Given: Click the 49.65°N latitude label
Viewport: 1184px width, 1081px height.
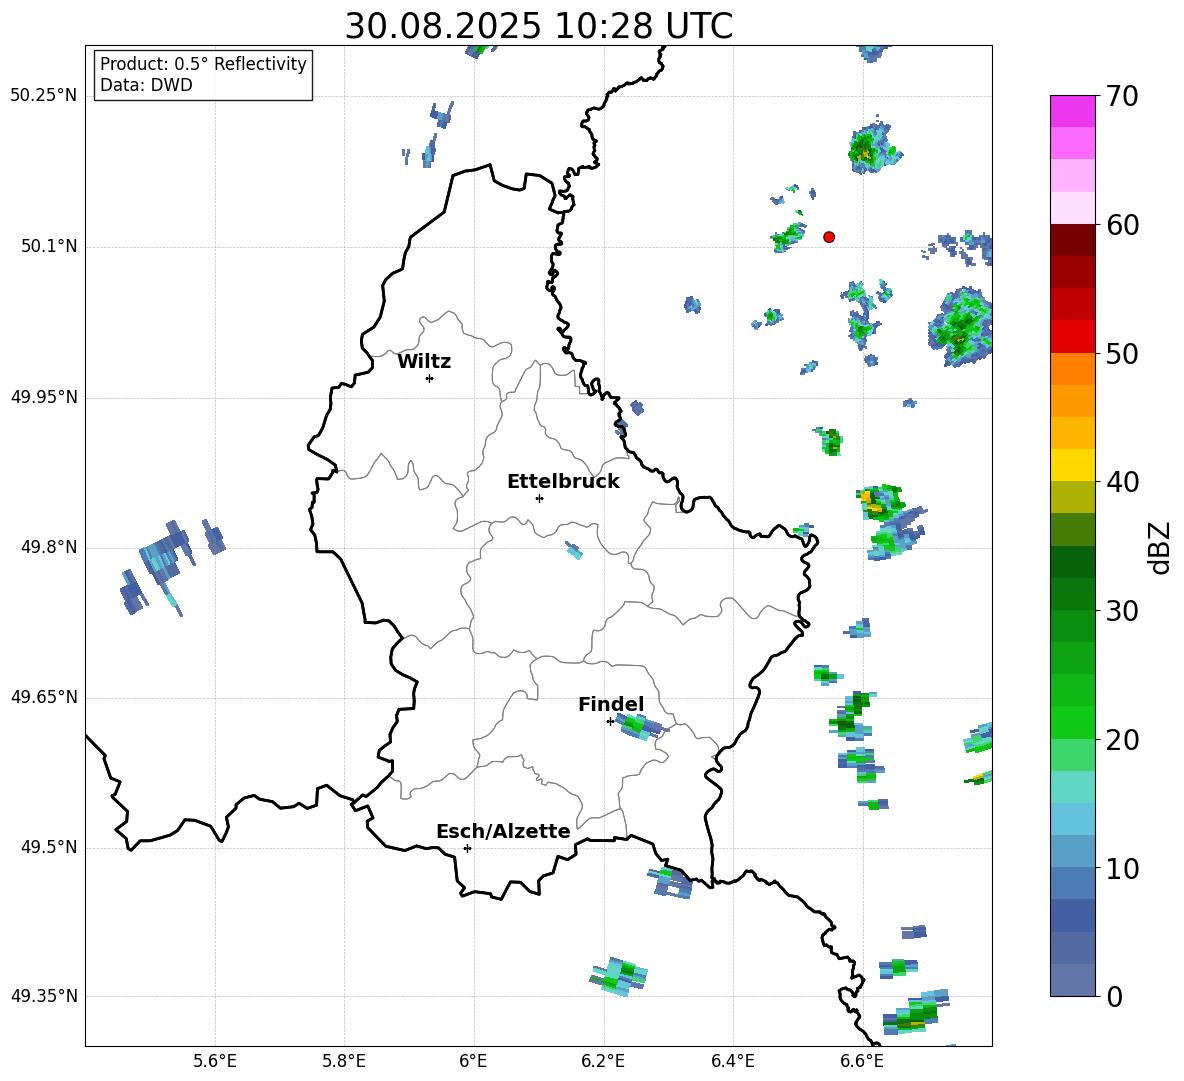Looking at the screenshot, I should 44,696.
